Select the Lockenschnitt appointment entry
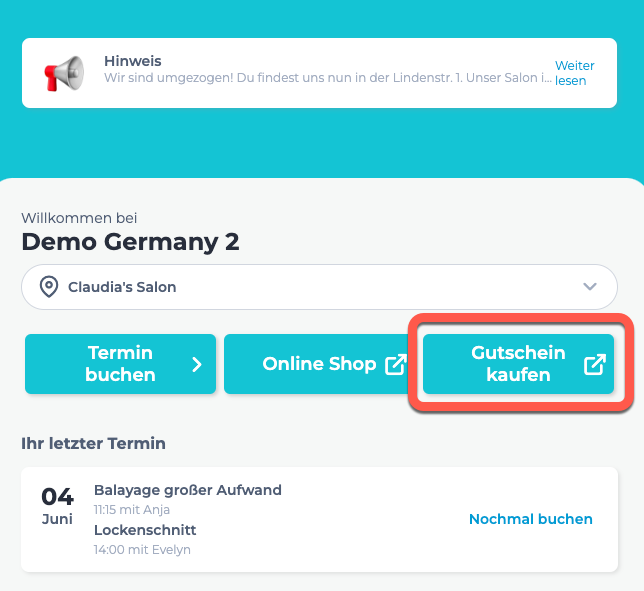The image size is (644, 591). (145, 530)
